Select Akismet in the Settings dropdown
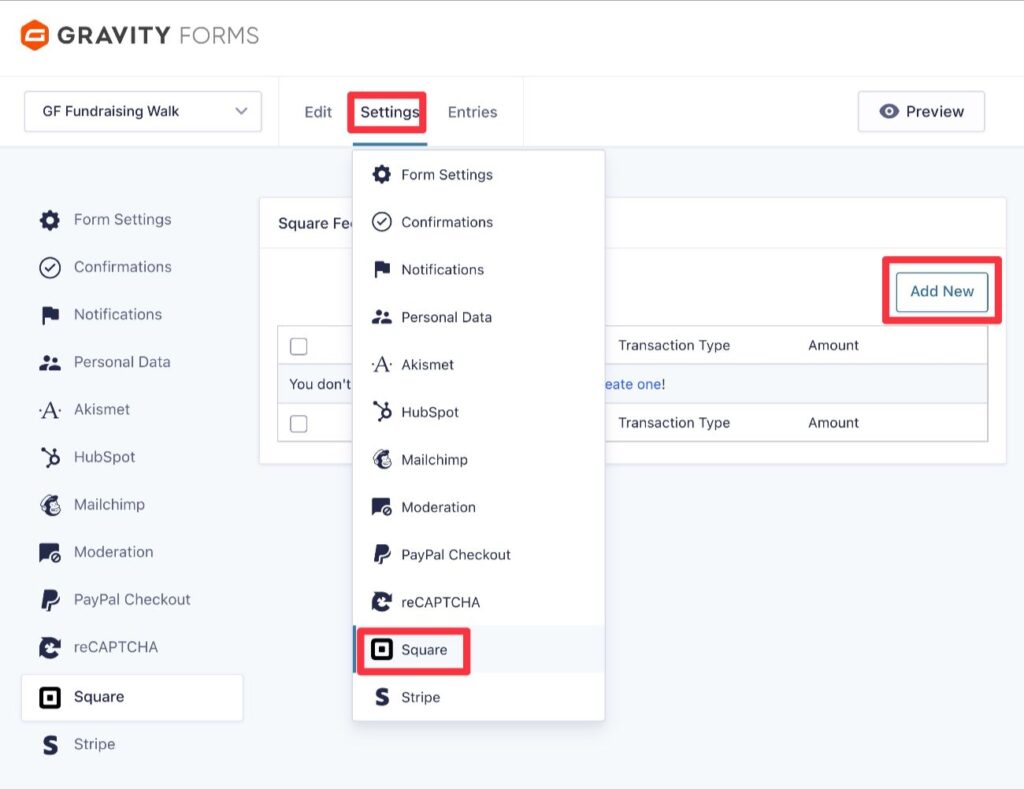This screenshot has height=789, width=1024. tap(479, 364)
